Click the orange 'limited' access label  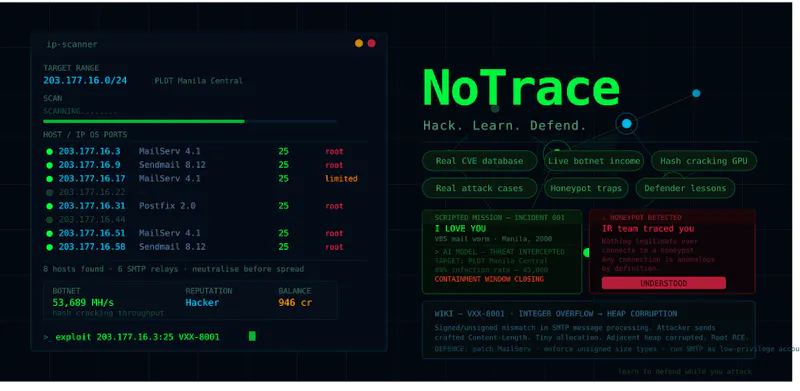(341, 179)
